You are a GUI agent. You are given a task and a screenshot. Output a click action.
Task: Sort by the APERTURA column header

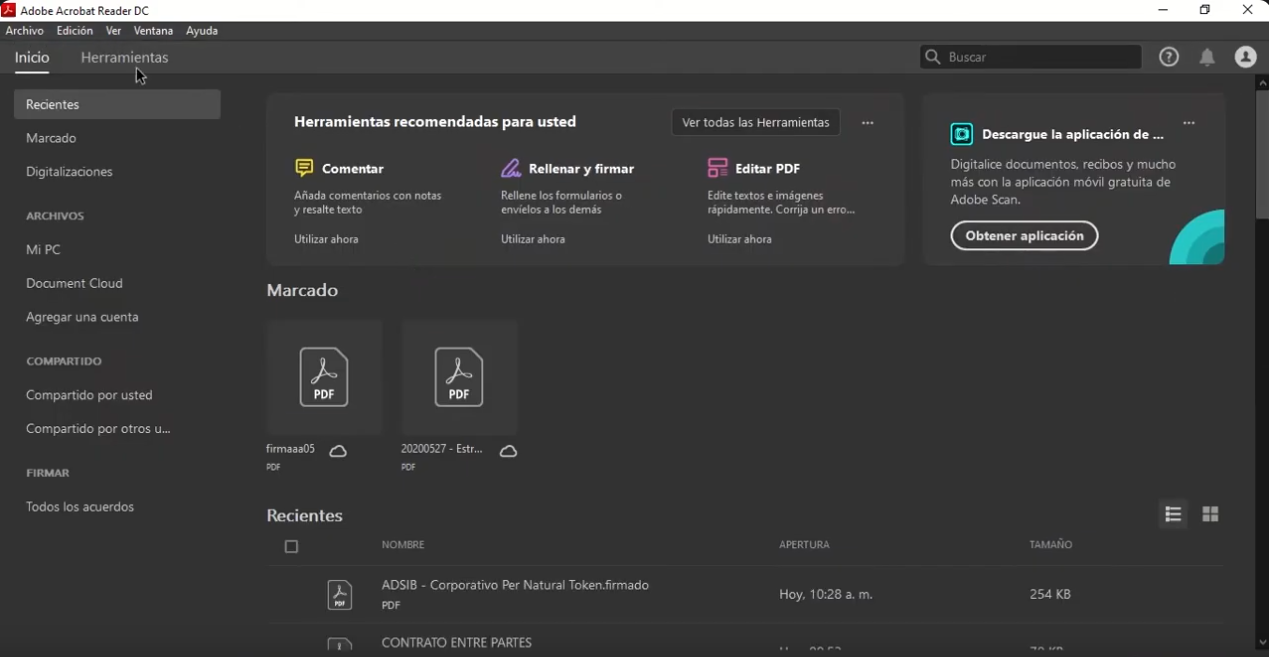tap(805, 545)
